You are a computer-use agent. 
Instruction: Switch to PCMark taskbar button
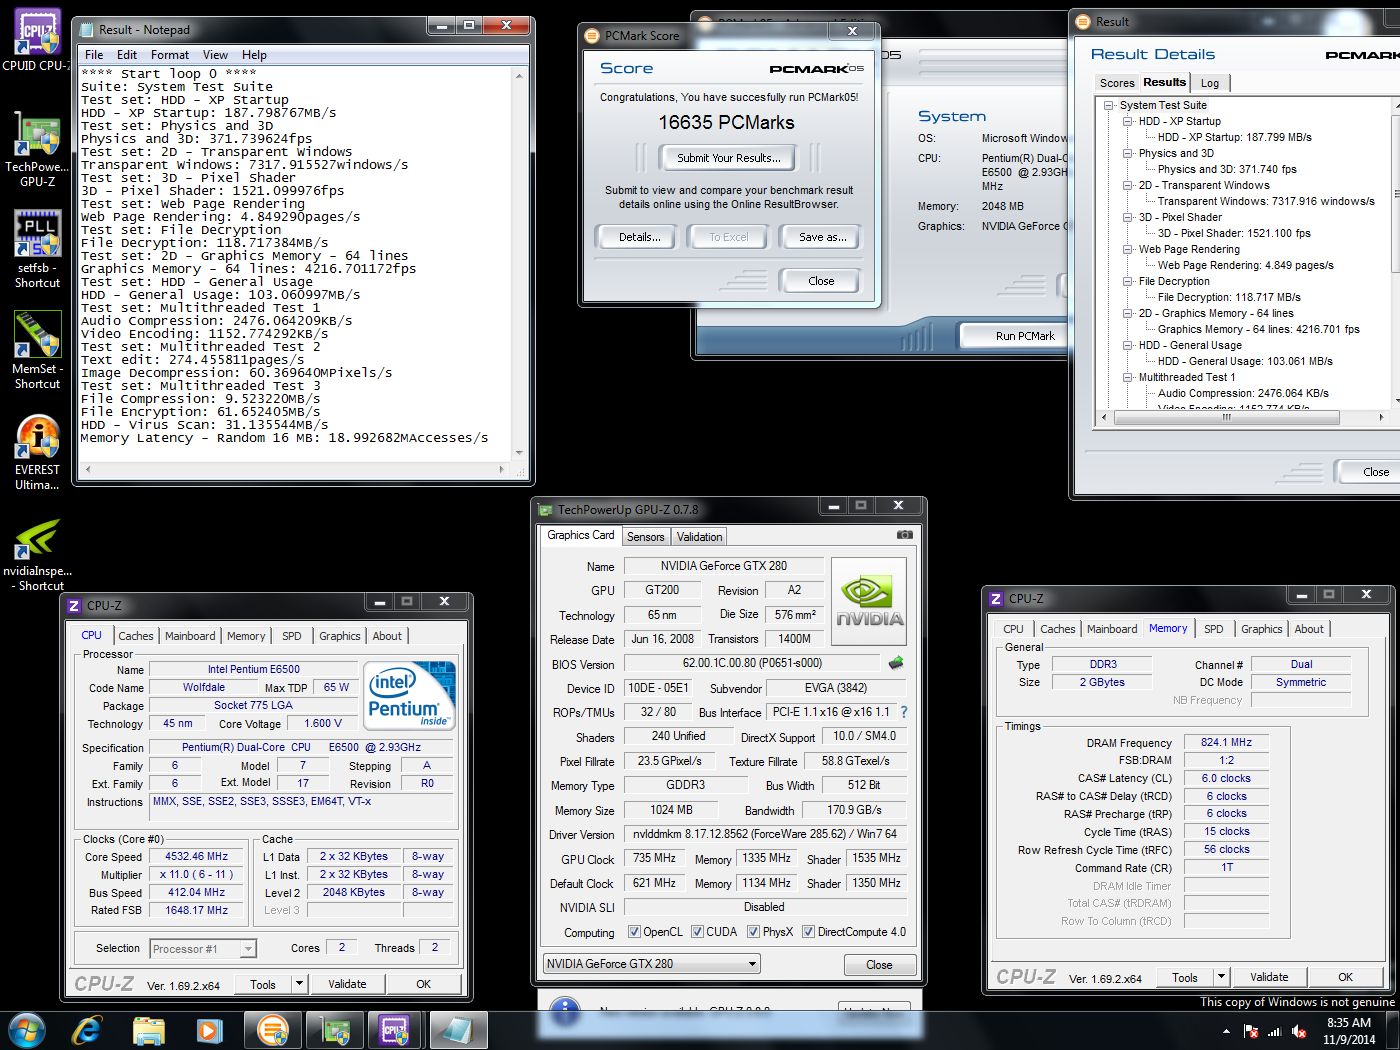pos(273,1030)
